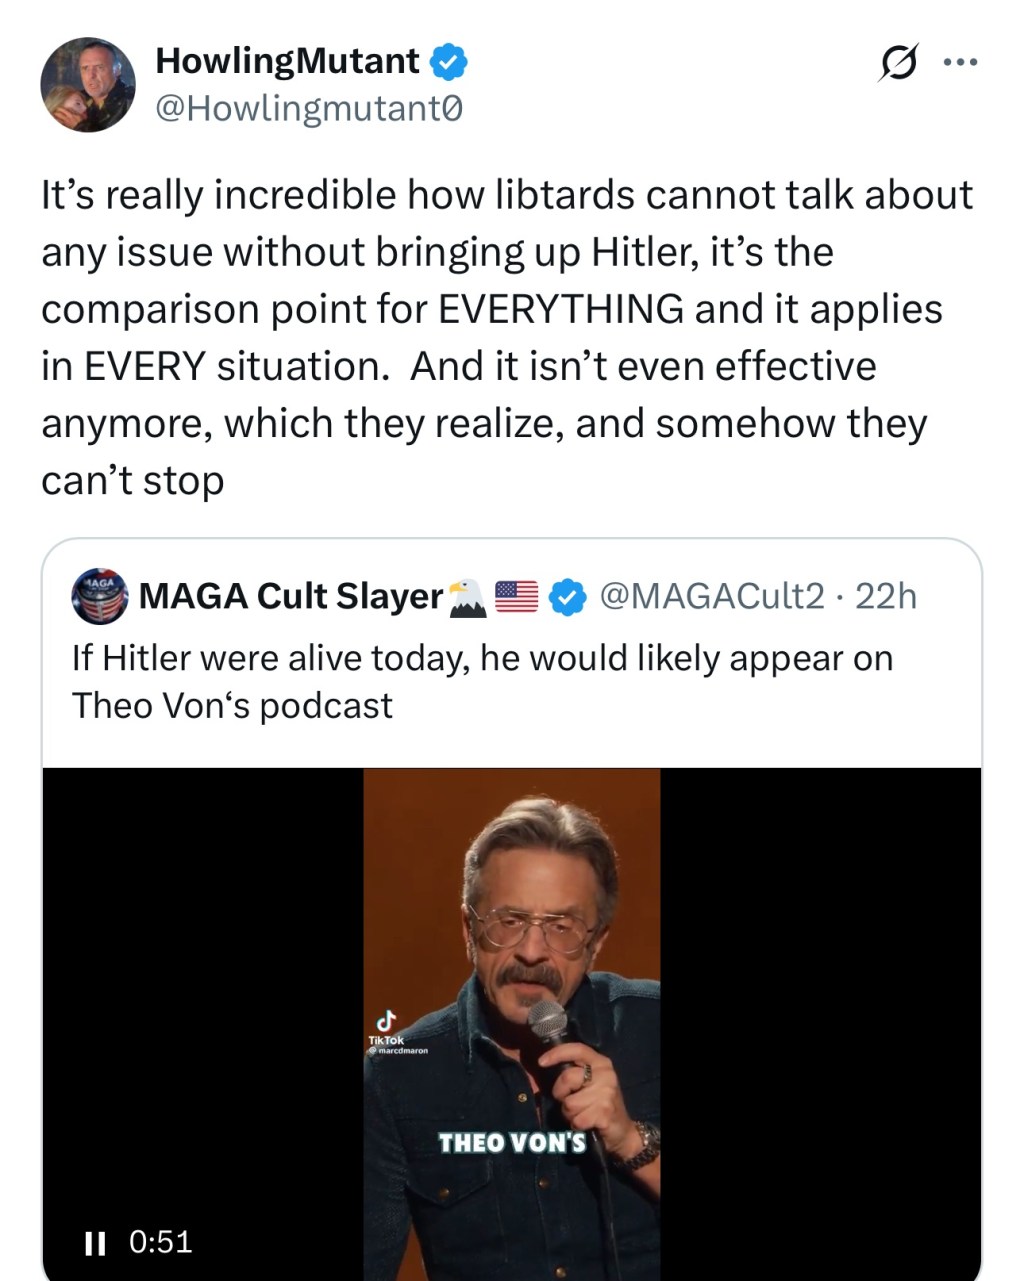Click the HowlingMutant display name
1024x1281 pixels.
click(287, 60)
